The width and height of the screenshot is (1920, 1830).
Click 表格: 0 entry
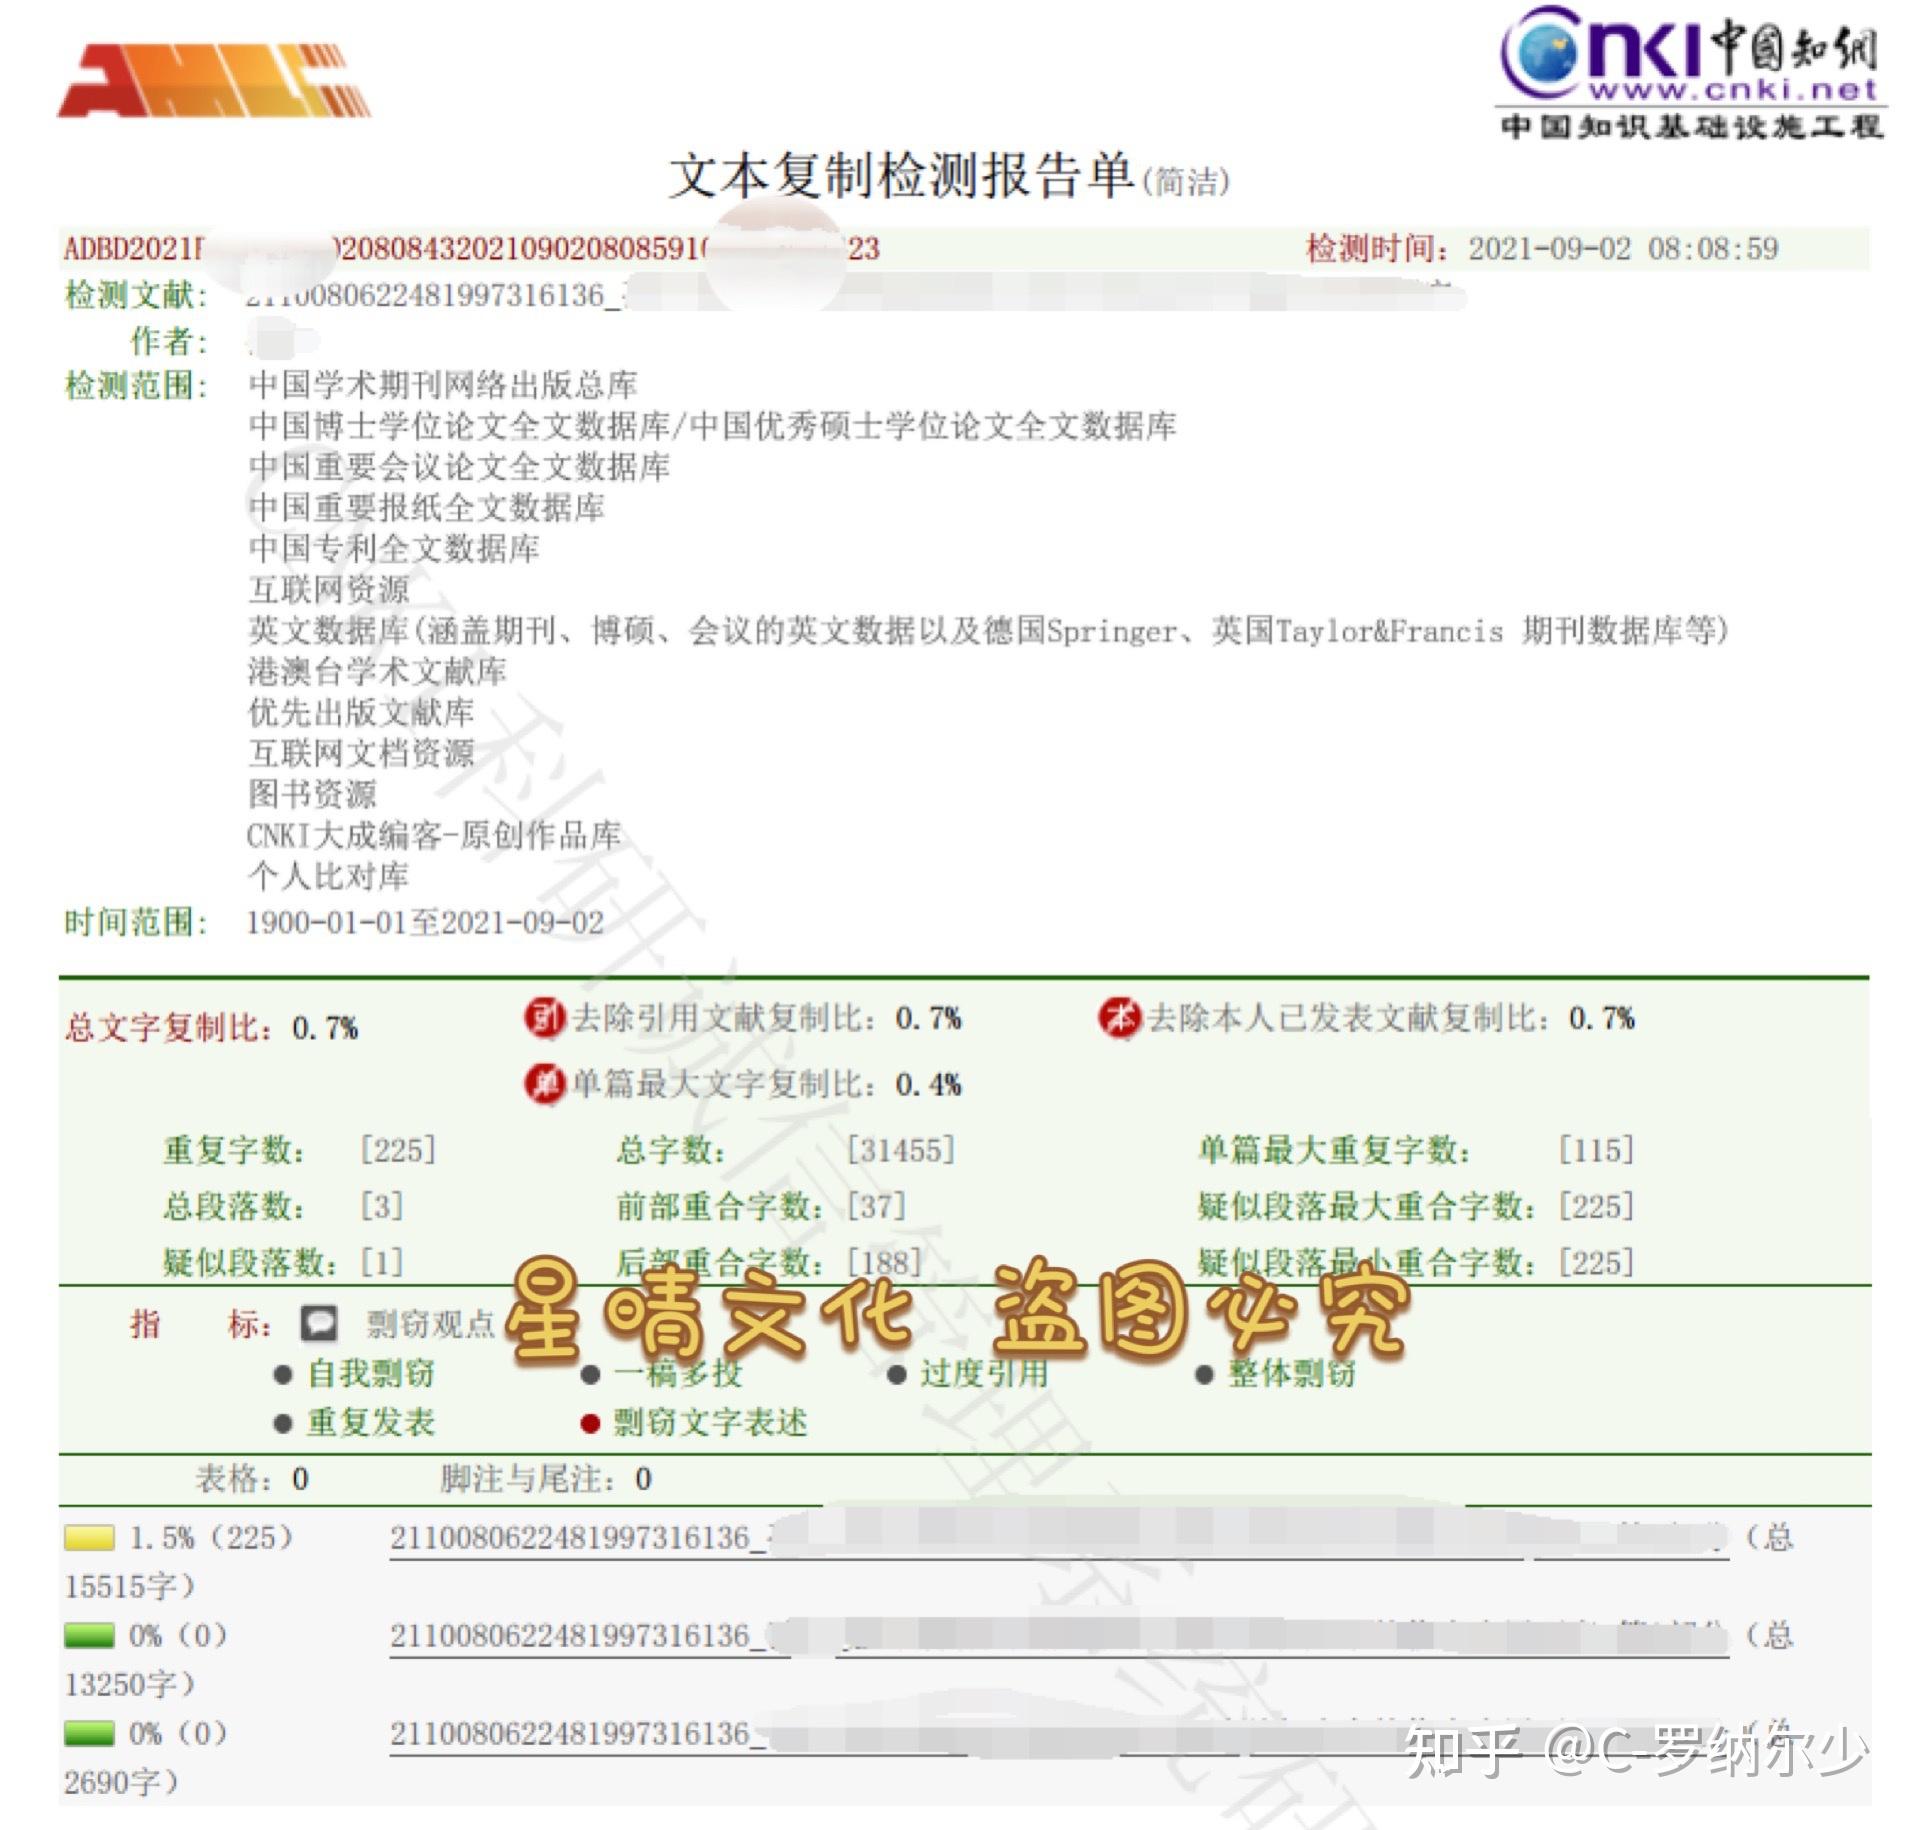click(x=252, y=1479)
